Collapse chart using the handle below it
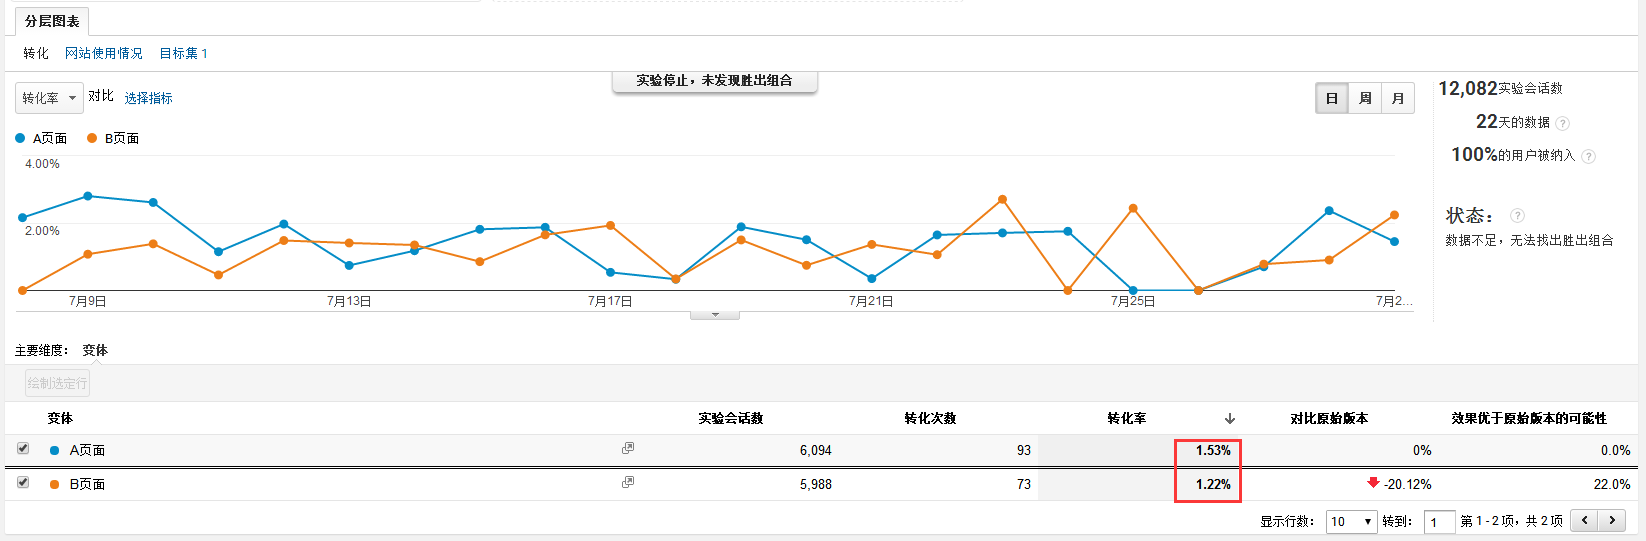 pos(714,315)
